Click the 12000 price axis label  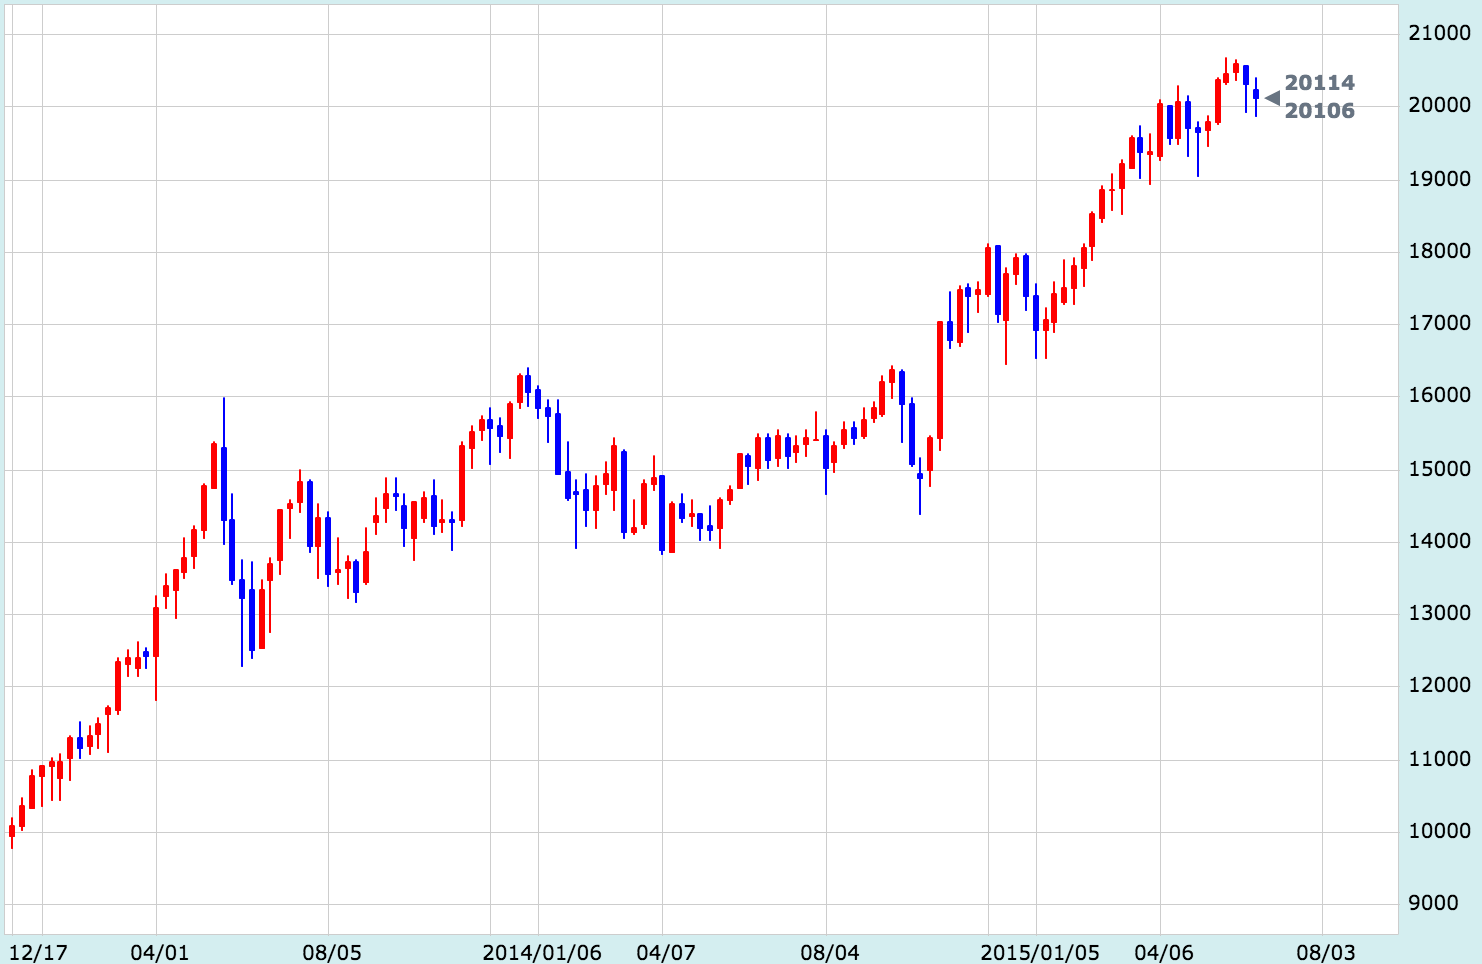tap(1439, 685)
